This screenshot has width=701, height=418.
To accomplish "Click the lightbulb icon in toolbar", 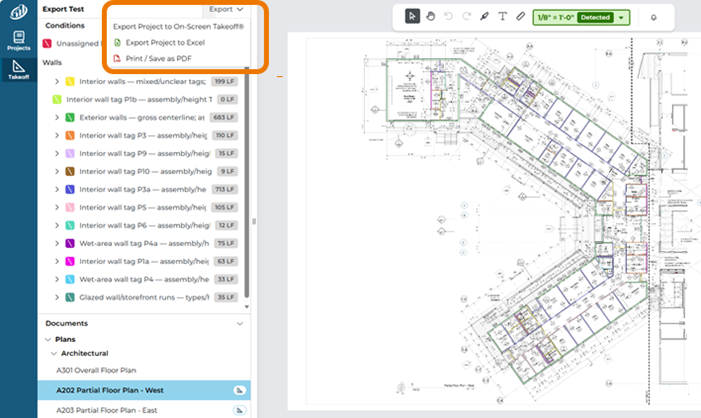I will point(654,17).
